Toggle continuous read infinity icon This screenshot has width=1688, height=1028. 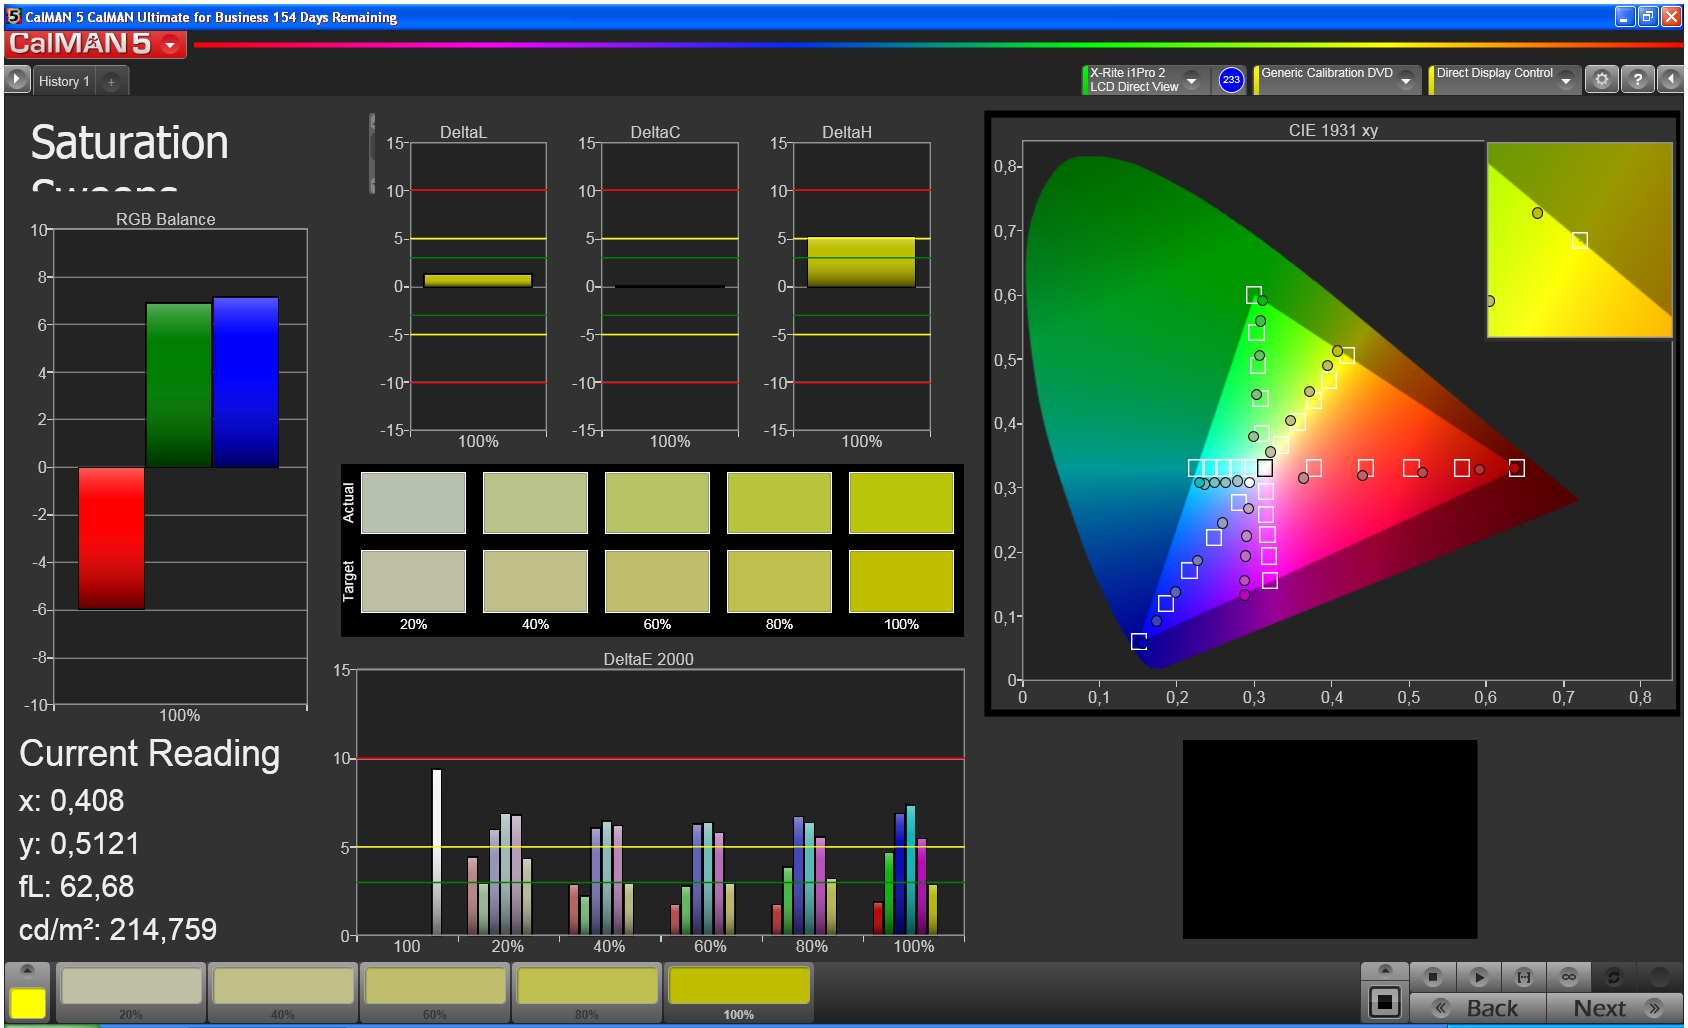[1569, 976]
